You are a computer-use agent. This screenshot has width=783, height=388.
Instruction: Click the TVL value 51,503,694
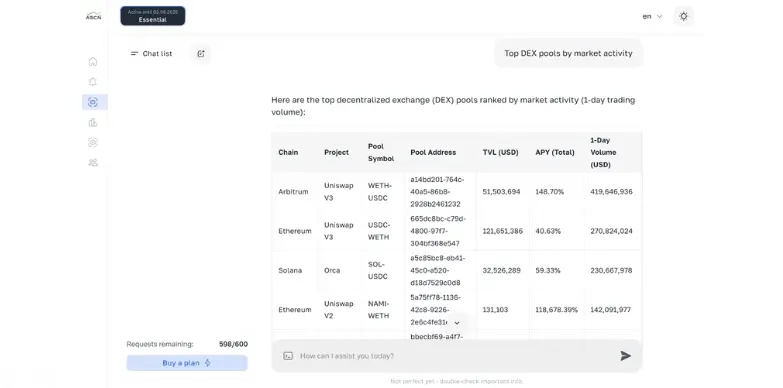501,192
